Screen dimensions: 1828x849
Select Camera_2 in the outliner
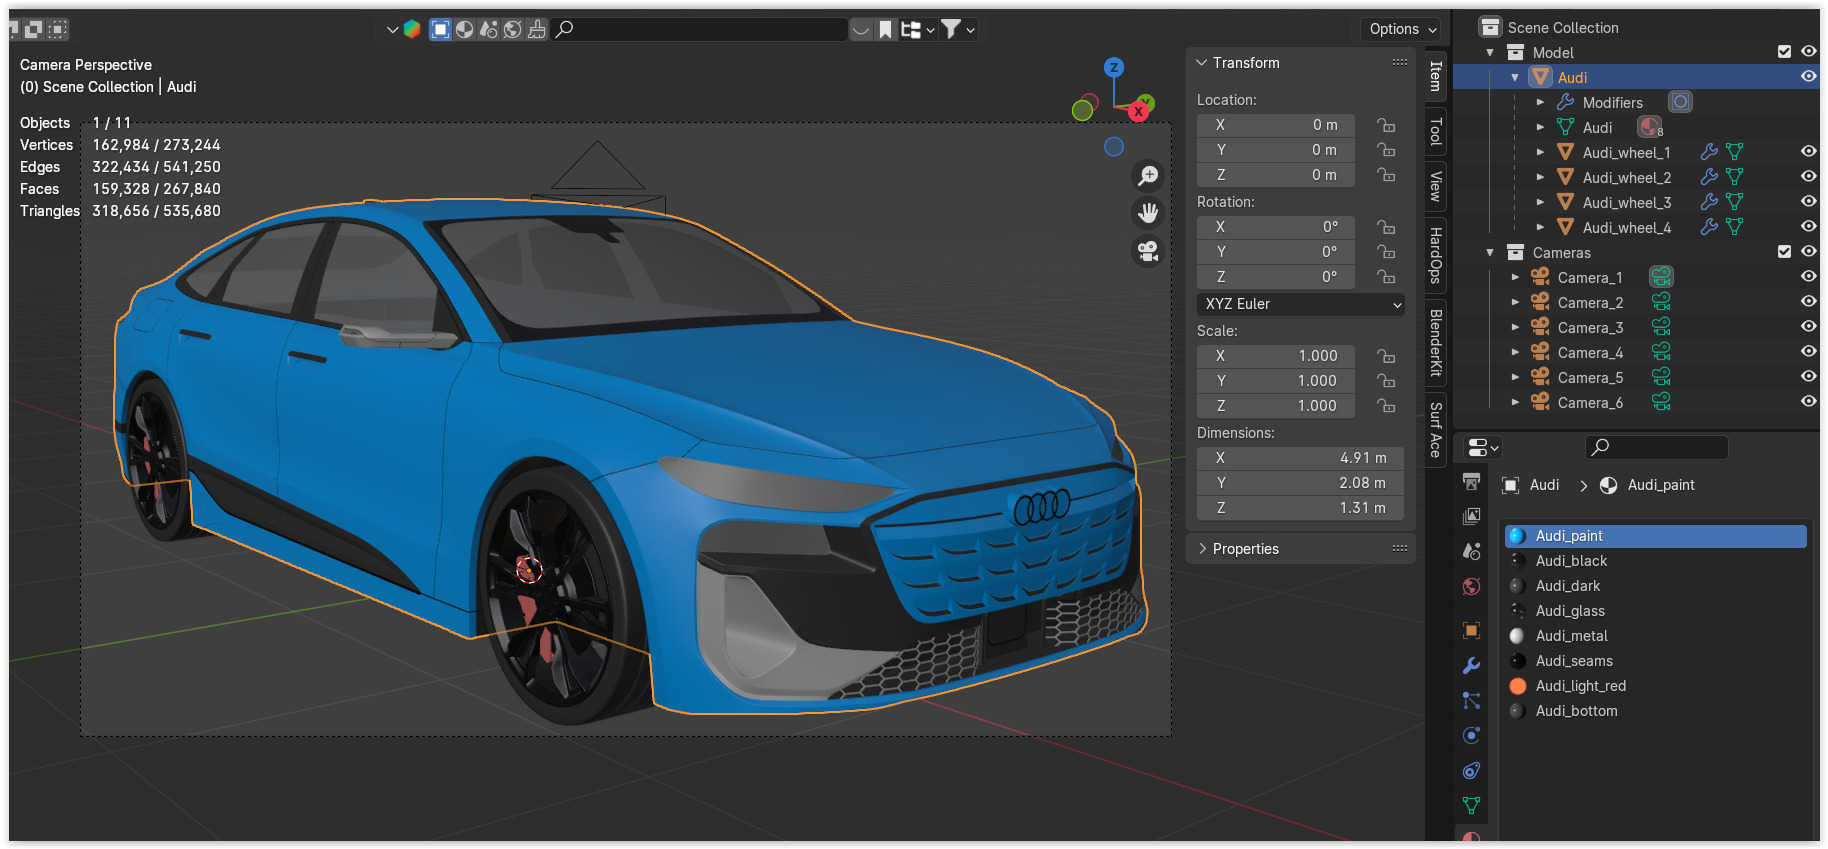pyautogui.click(x=1590, y=302)
